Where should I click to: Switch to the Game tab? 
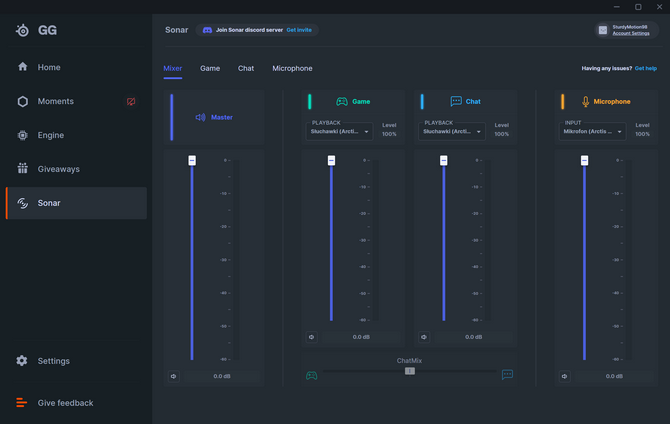210,68
